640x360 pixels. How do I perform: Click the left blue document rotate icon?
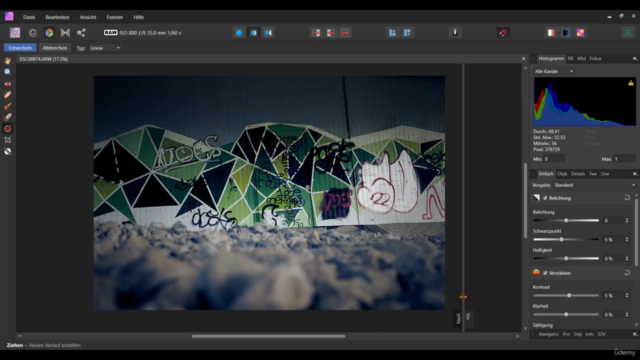tap(392, 33)
